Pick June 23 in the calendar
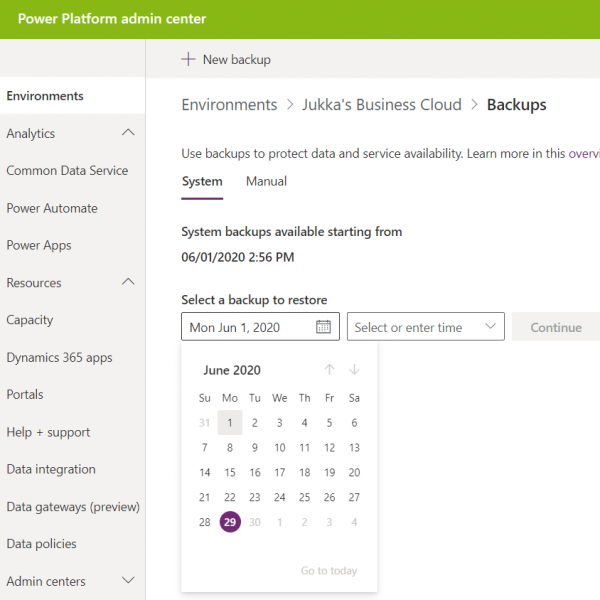600x600 pixels. pos(255,497)
